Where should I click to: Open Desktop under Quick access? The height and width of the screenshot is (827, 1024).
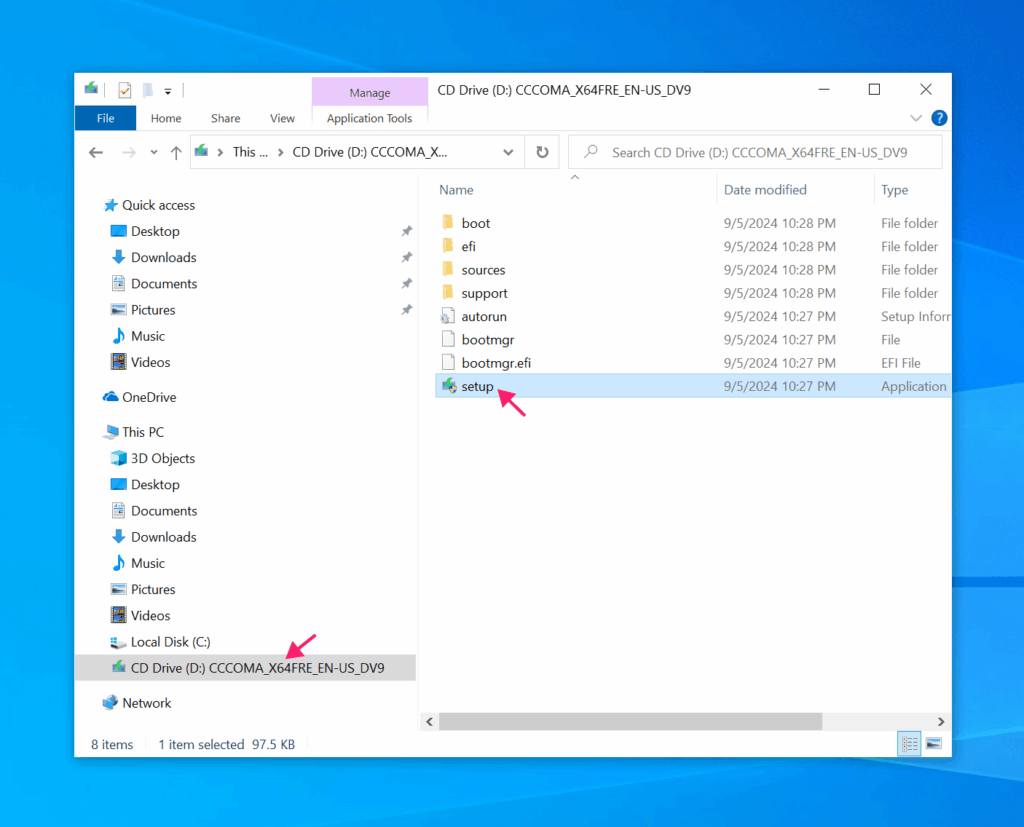155,231
